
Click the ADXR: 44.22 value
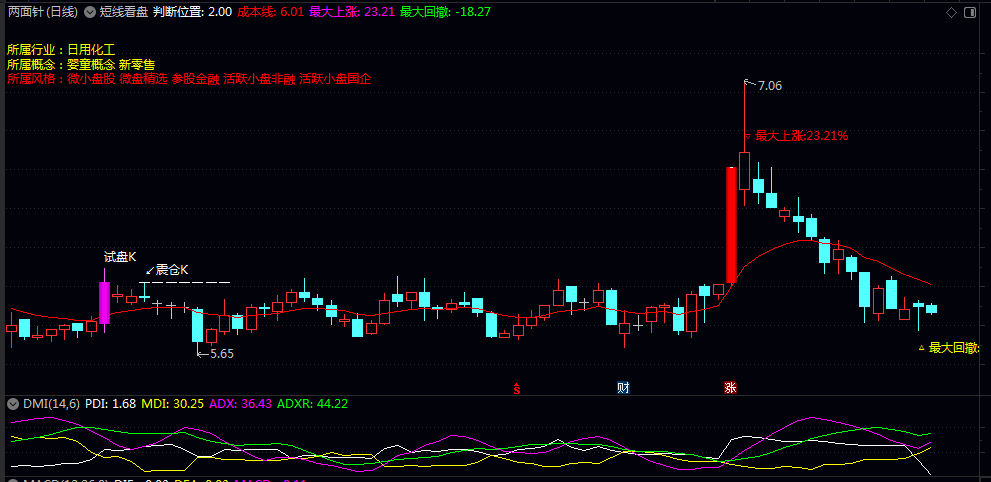pyautogui.click(x=312, y=404)
